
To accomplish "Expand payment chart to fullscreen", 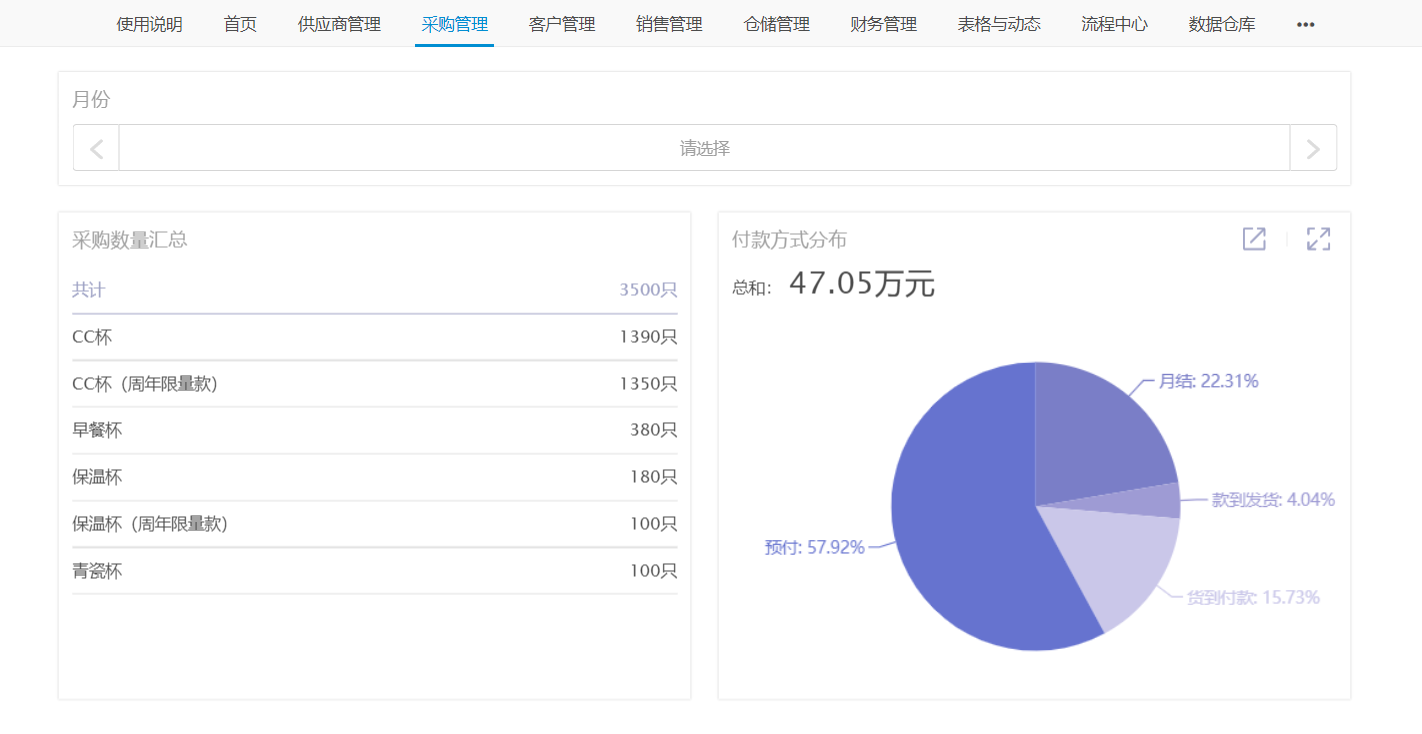I will [1318, 239].
